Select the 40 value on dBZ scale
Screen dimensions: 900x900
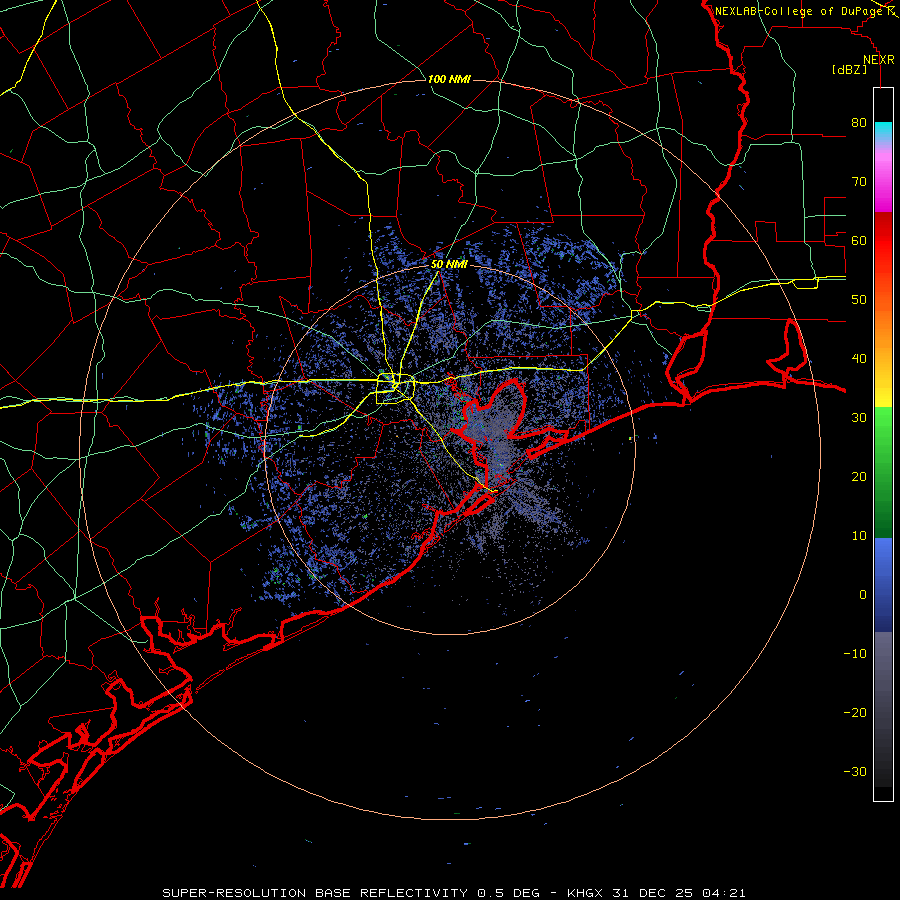[x=859, y=359]
